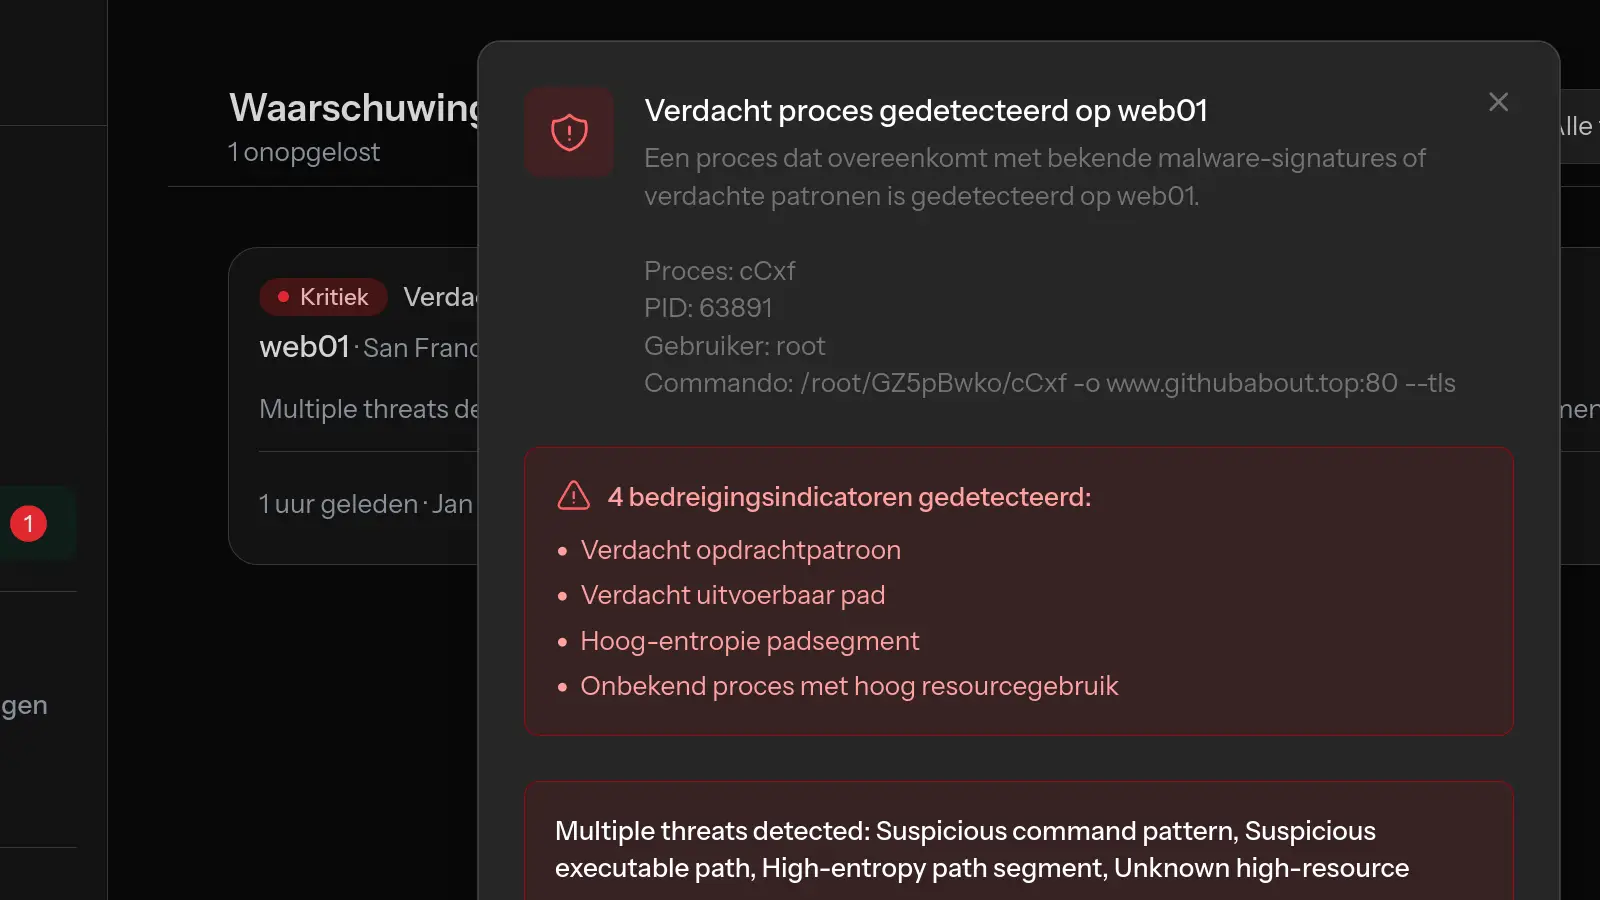
Task: Click the Verdacht uitvoerbaar pad indicator
Action: click(733, 594)
